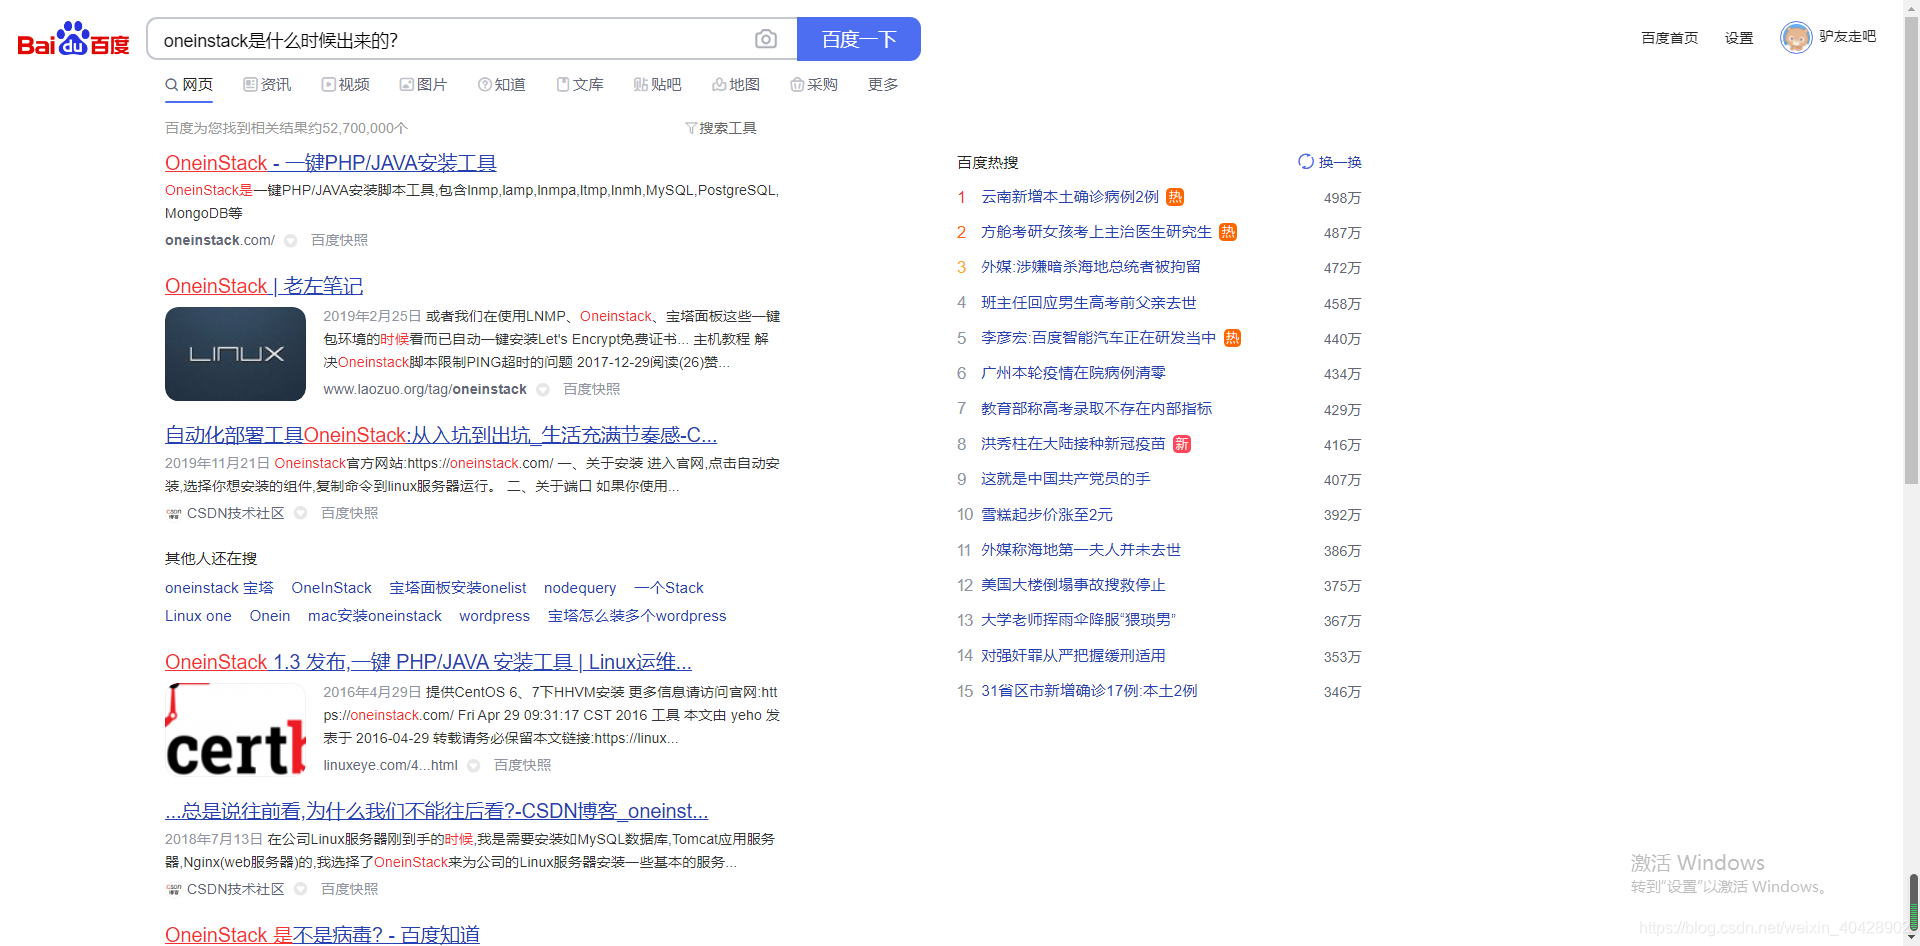Click related search wordpress

coord(495,616)
